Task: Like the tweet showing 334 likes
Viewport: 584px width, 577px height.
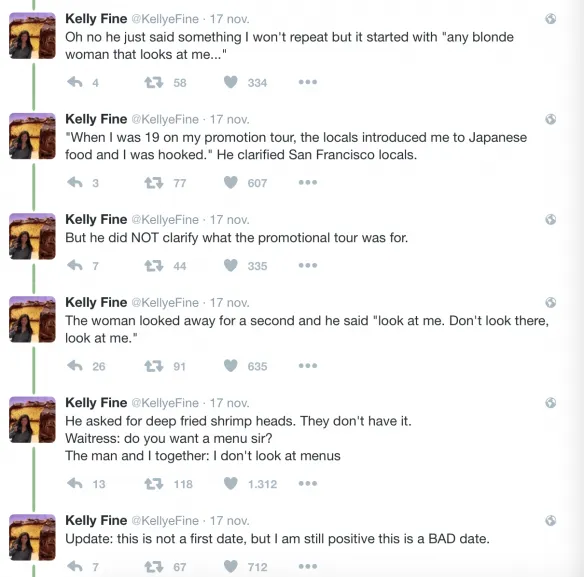Action: (231, 82)
